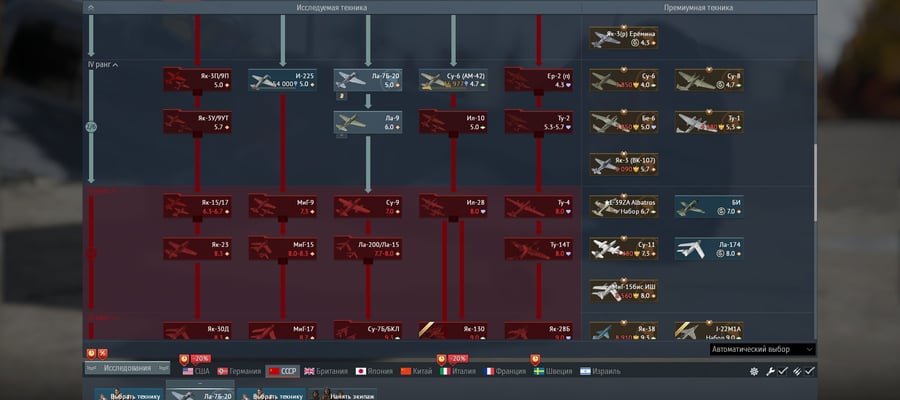900x400 pixels.
Task: Click the Исследуемая техника header
Action: click(x=332, y=7)
